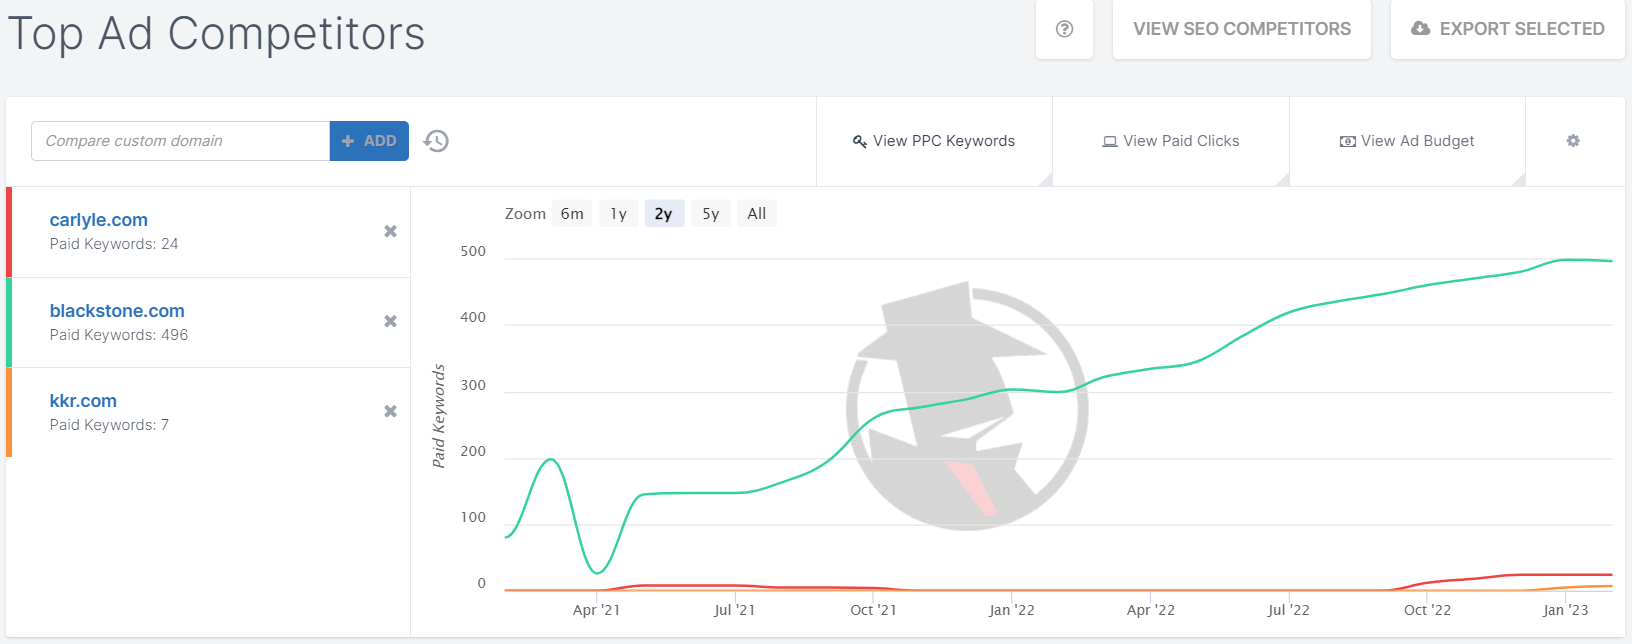Remove blackstone.com with its X icon

click(391, 321)
